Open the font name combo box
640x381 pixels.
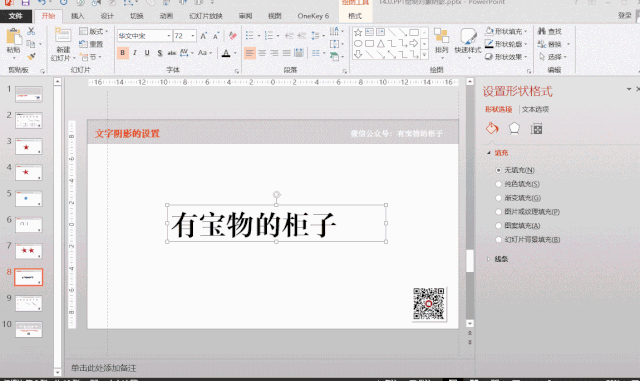(x=144, y=36)
